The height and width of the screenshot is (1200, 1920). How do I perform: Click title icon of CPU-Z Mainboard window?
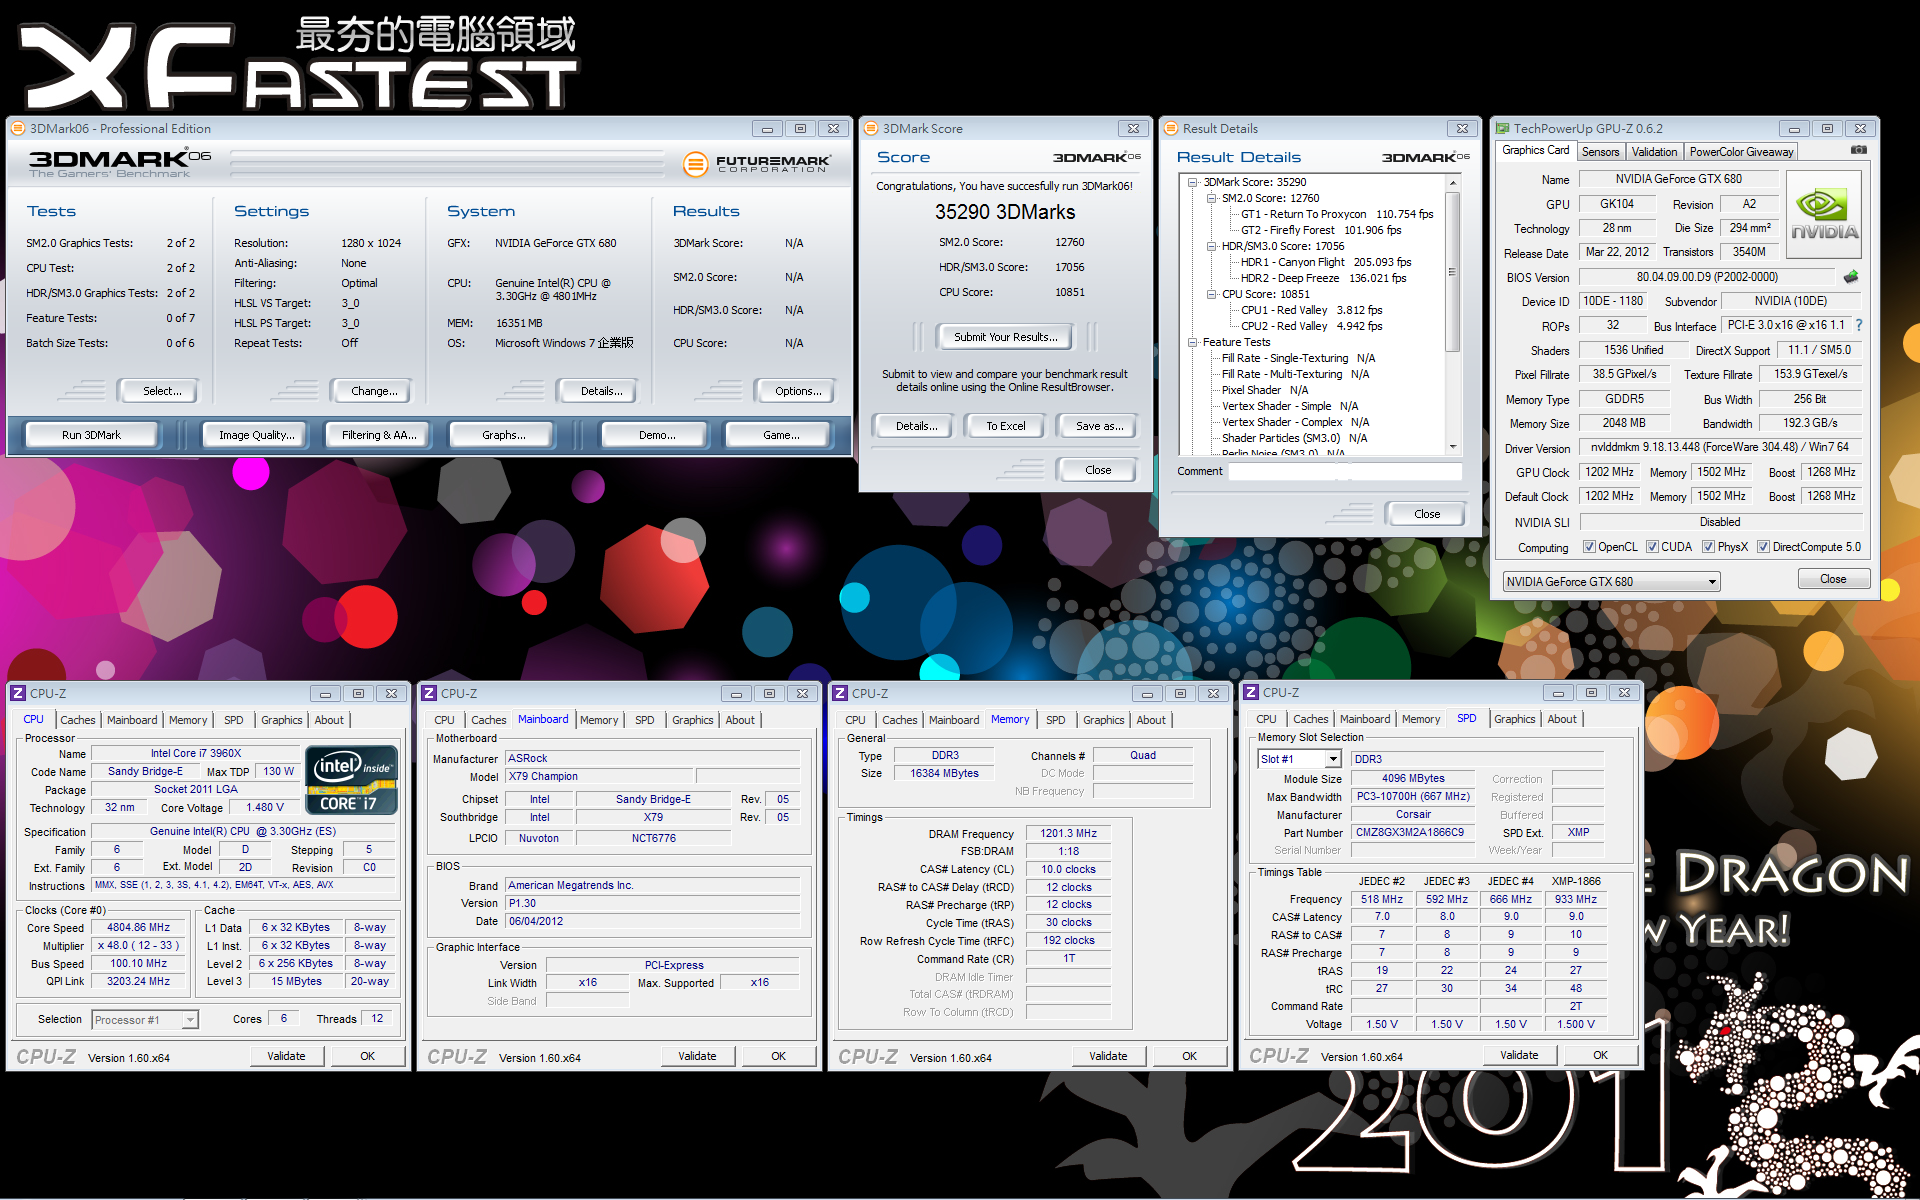point(429,693)
